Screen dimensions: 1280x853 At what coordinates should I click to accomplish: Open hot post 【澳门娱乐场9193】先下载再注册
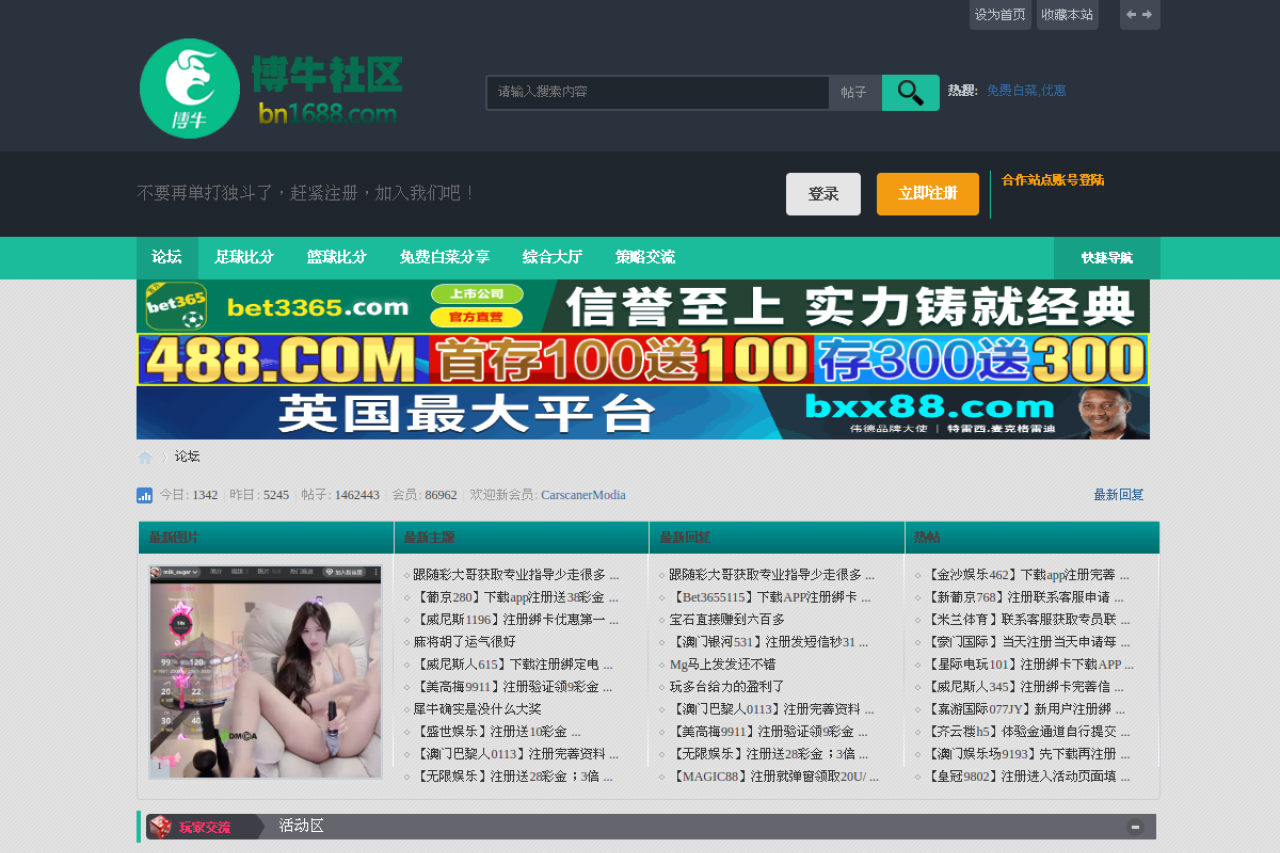[x=1027, y=754]
